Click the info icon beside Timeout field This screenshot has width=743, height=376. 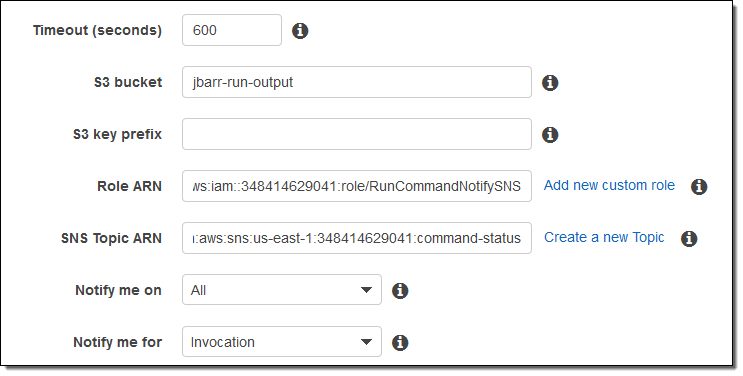click(x=300, y=31)
